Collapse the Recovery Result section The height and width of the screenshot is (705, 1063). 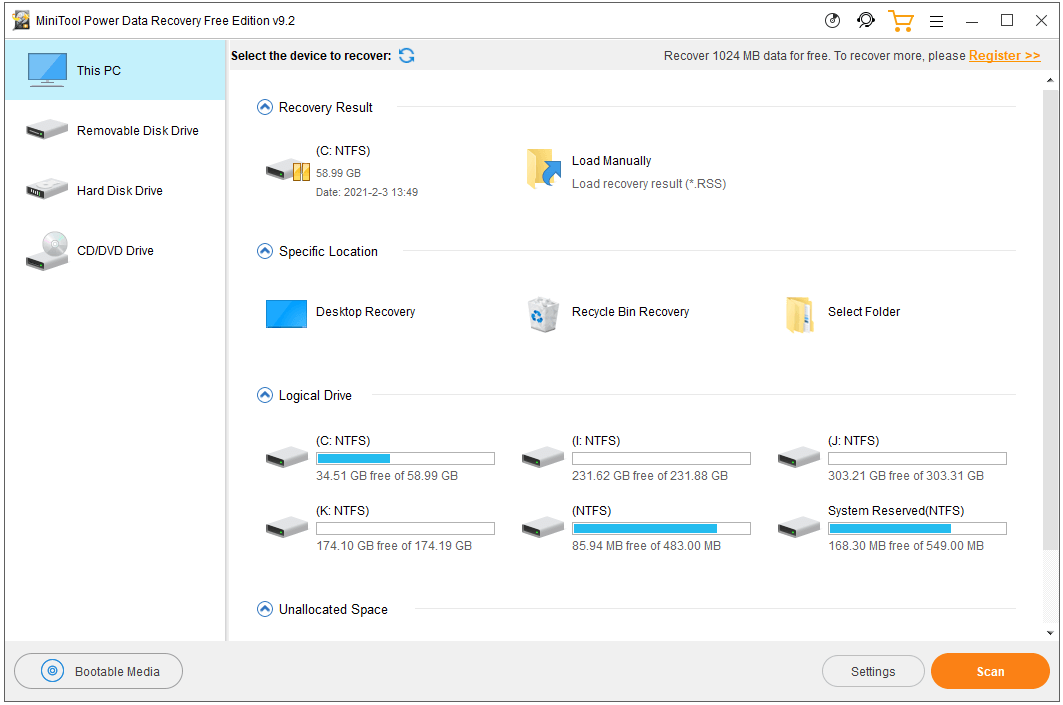click(x=265, y=108)
